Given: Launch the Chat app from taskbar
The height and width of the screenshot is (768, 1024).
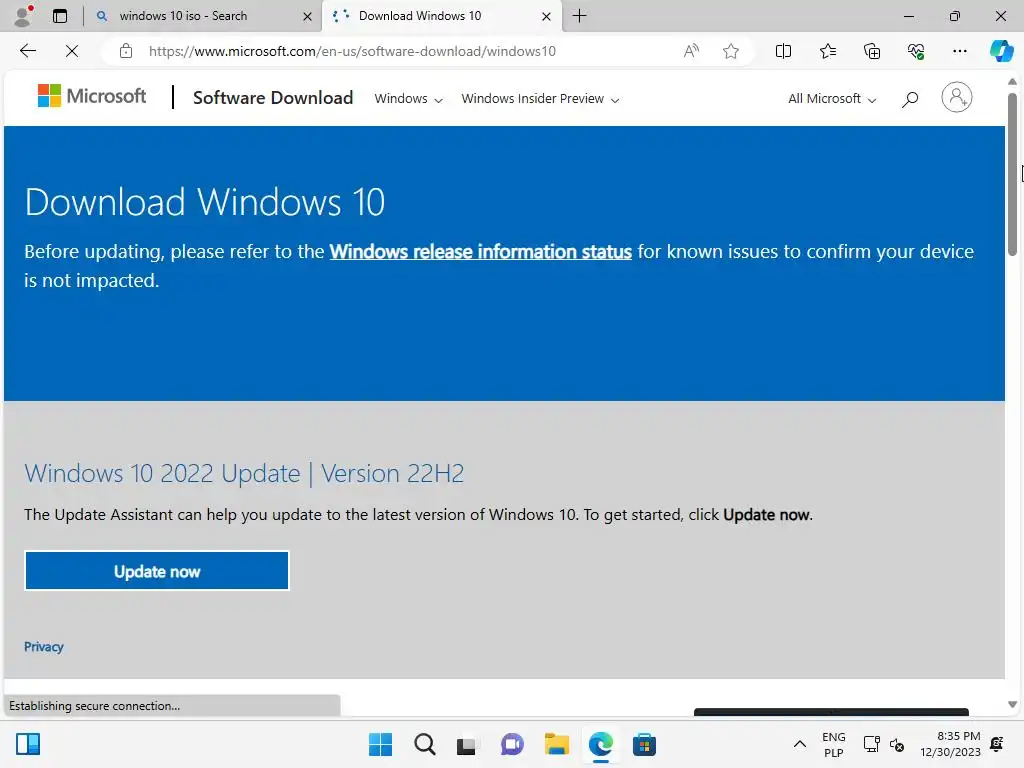Looking at the screenshot, I should point(513,744).
